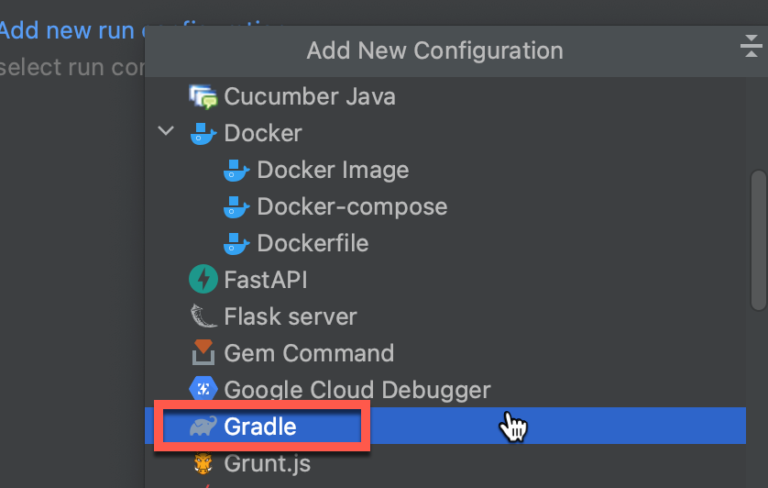Collapse all items with top-right button
The image size is (768, 488).
751,46
